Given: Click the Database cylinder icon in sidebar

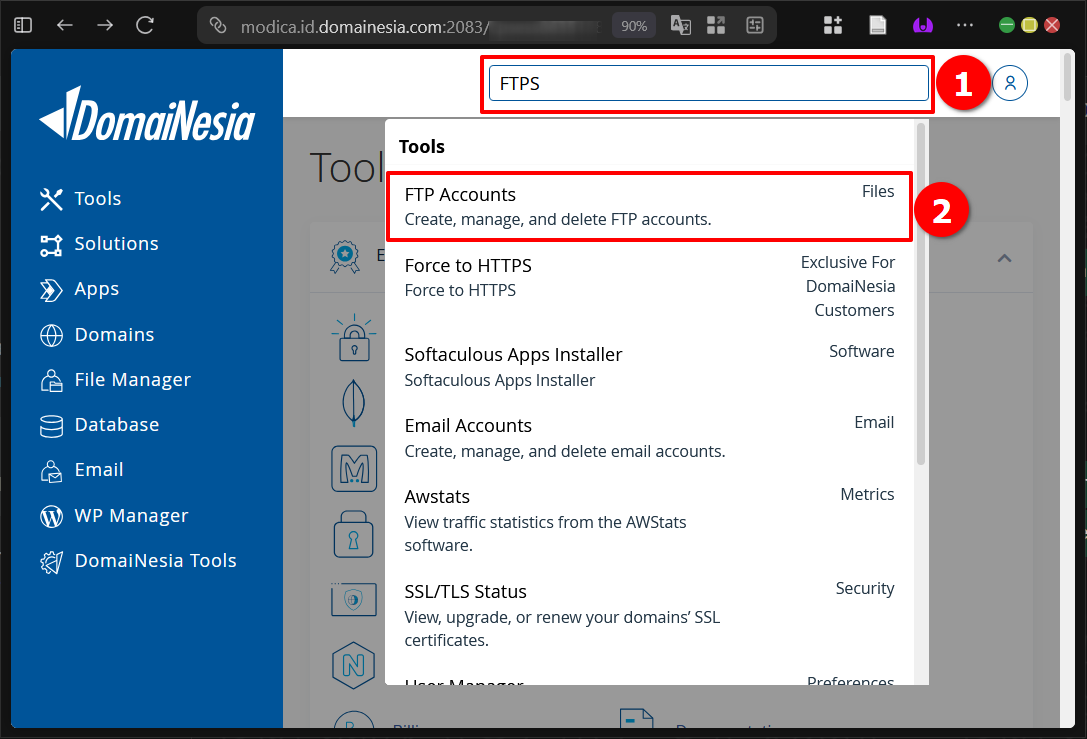Looking at the screenshot, I should click(49, 424).
